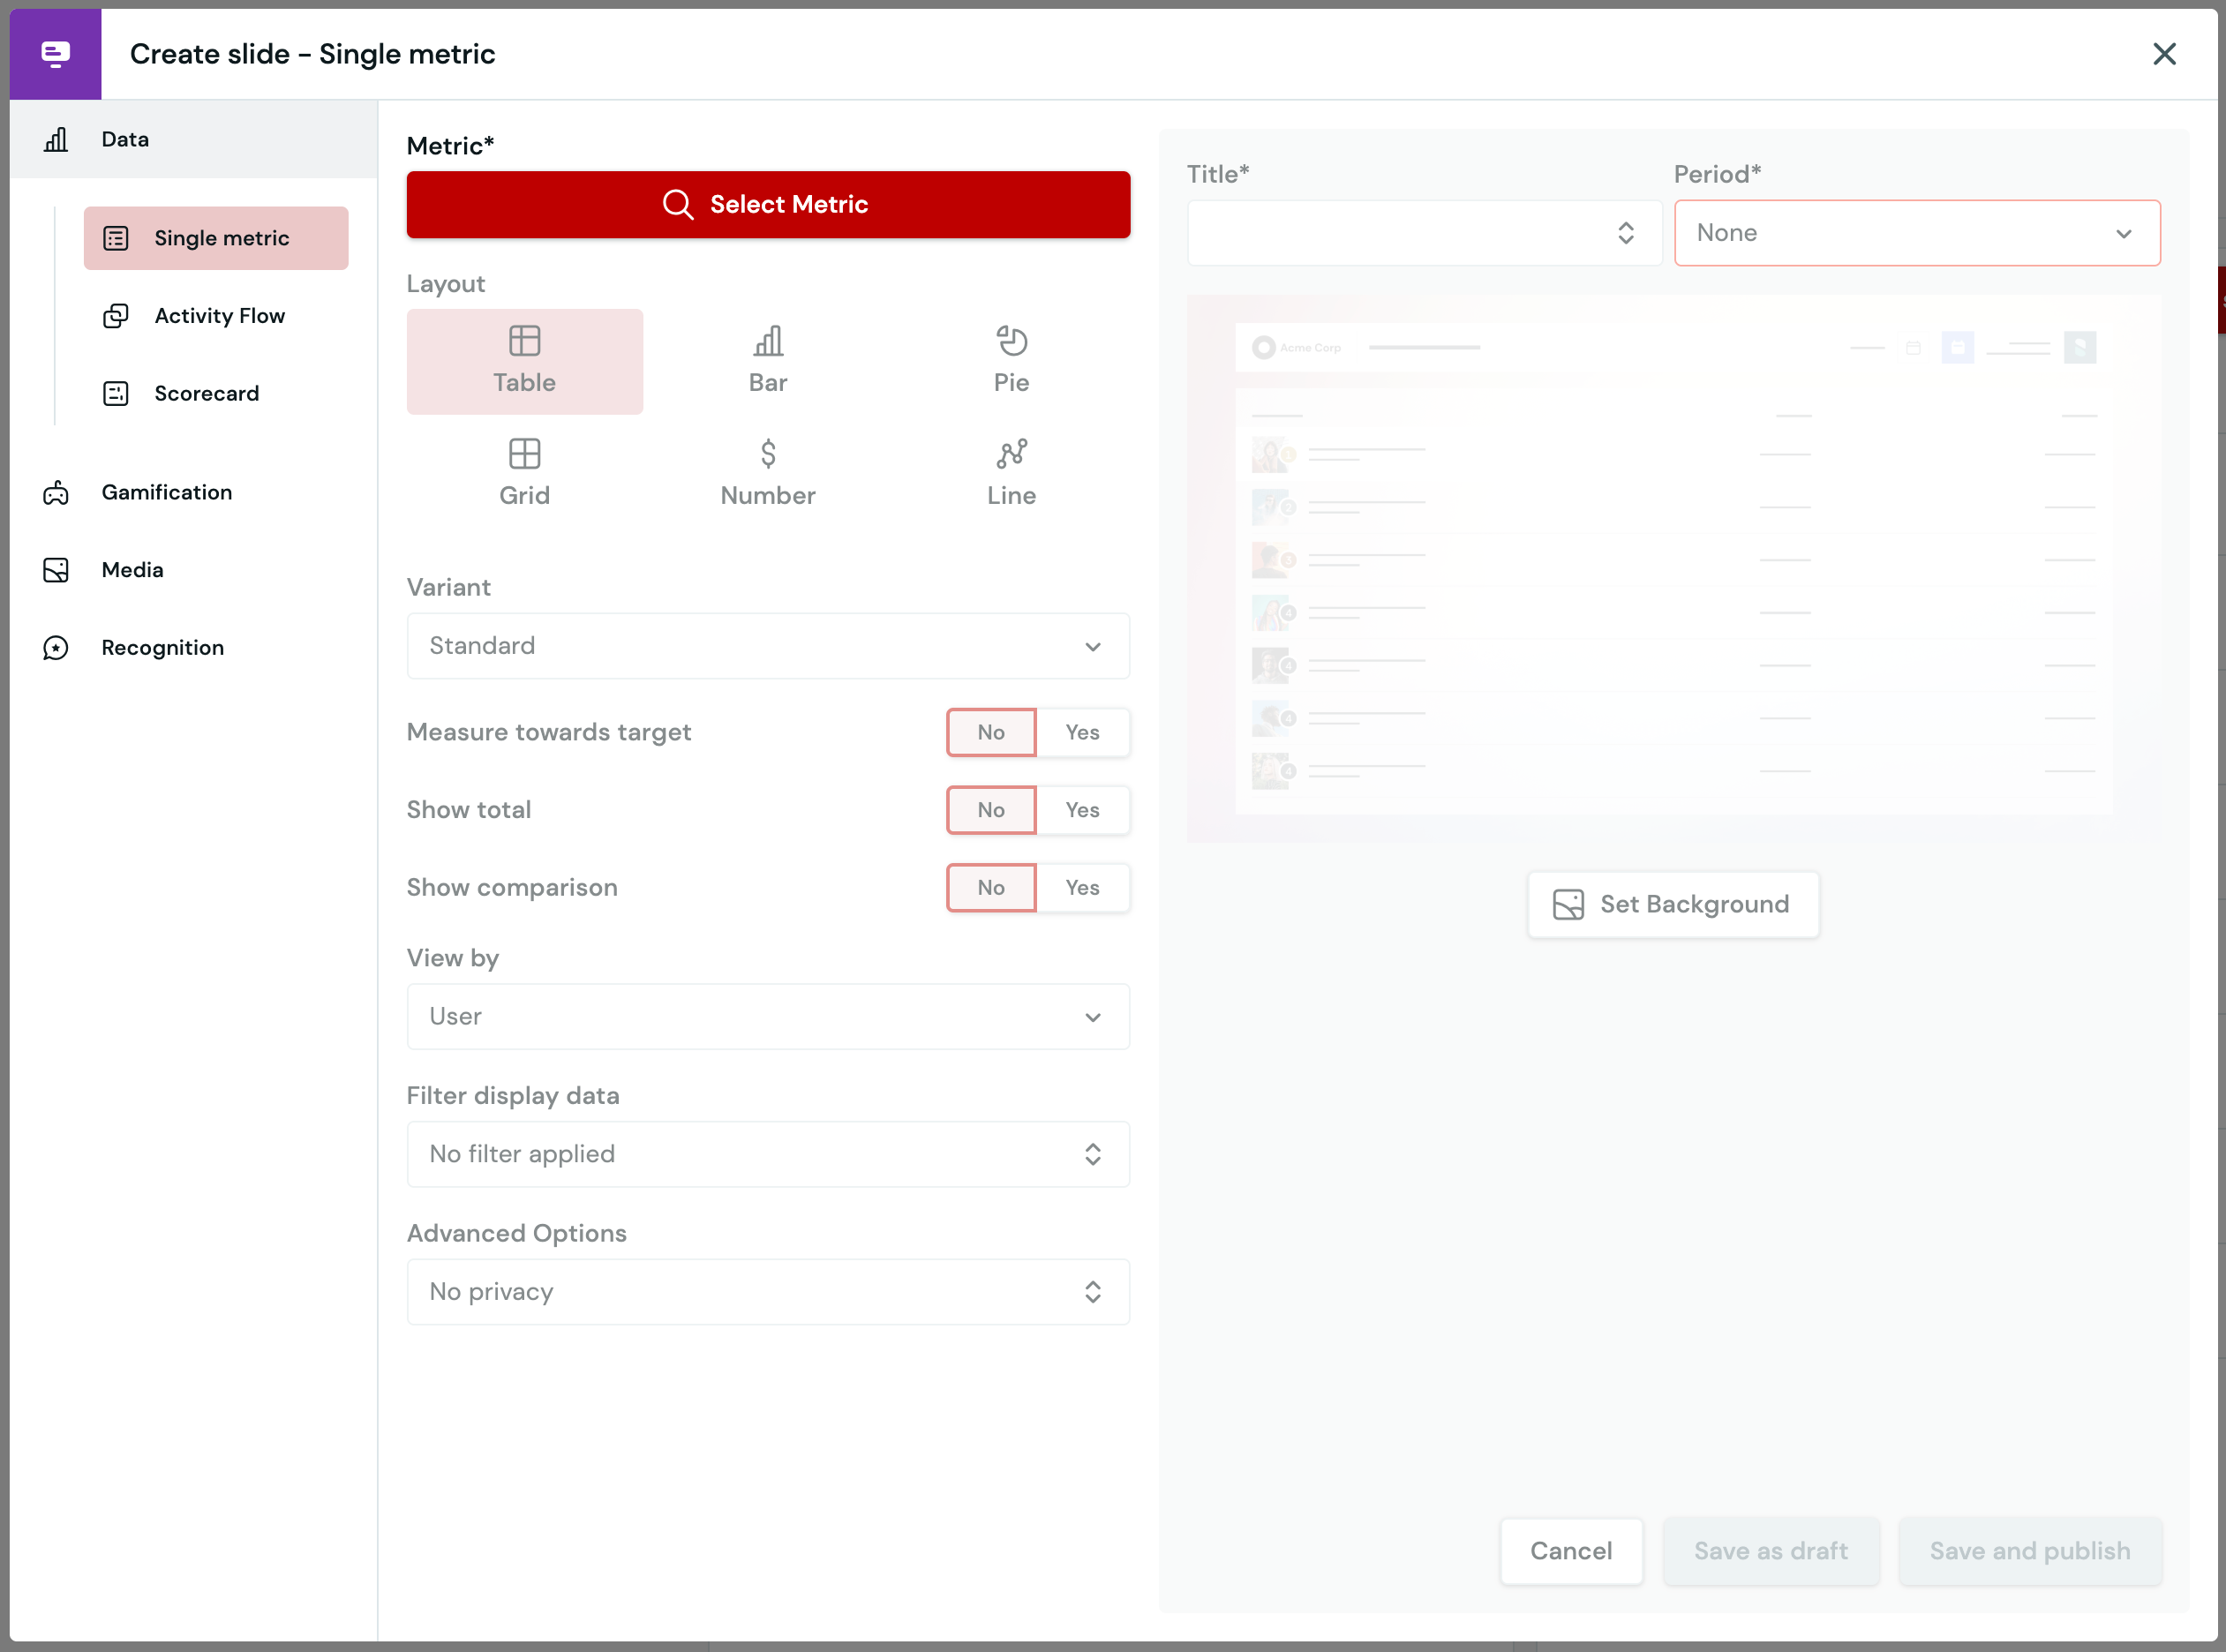2226x1652 pixels.
Task: Pick the Grid layout icon
Action: 524,455
